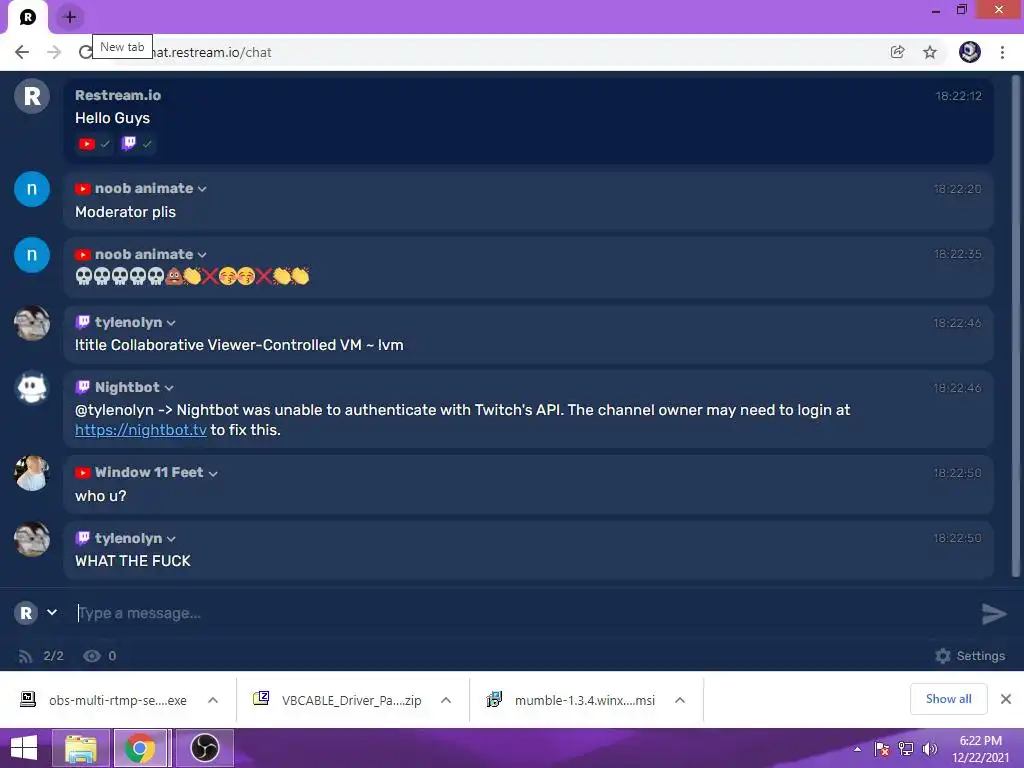Click the 18:22:12 timestamp
1024x768 pixels.
click(958, 96)
